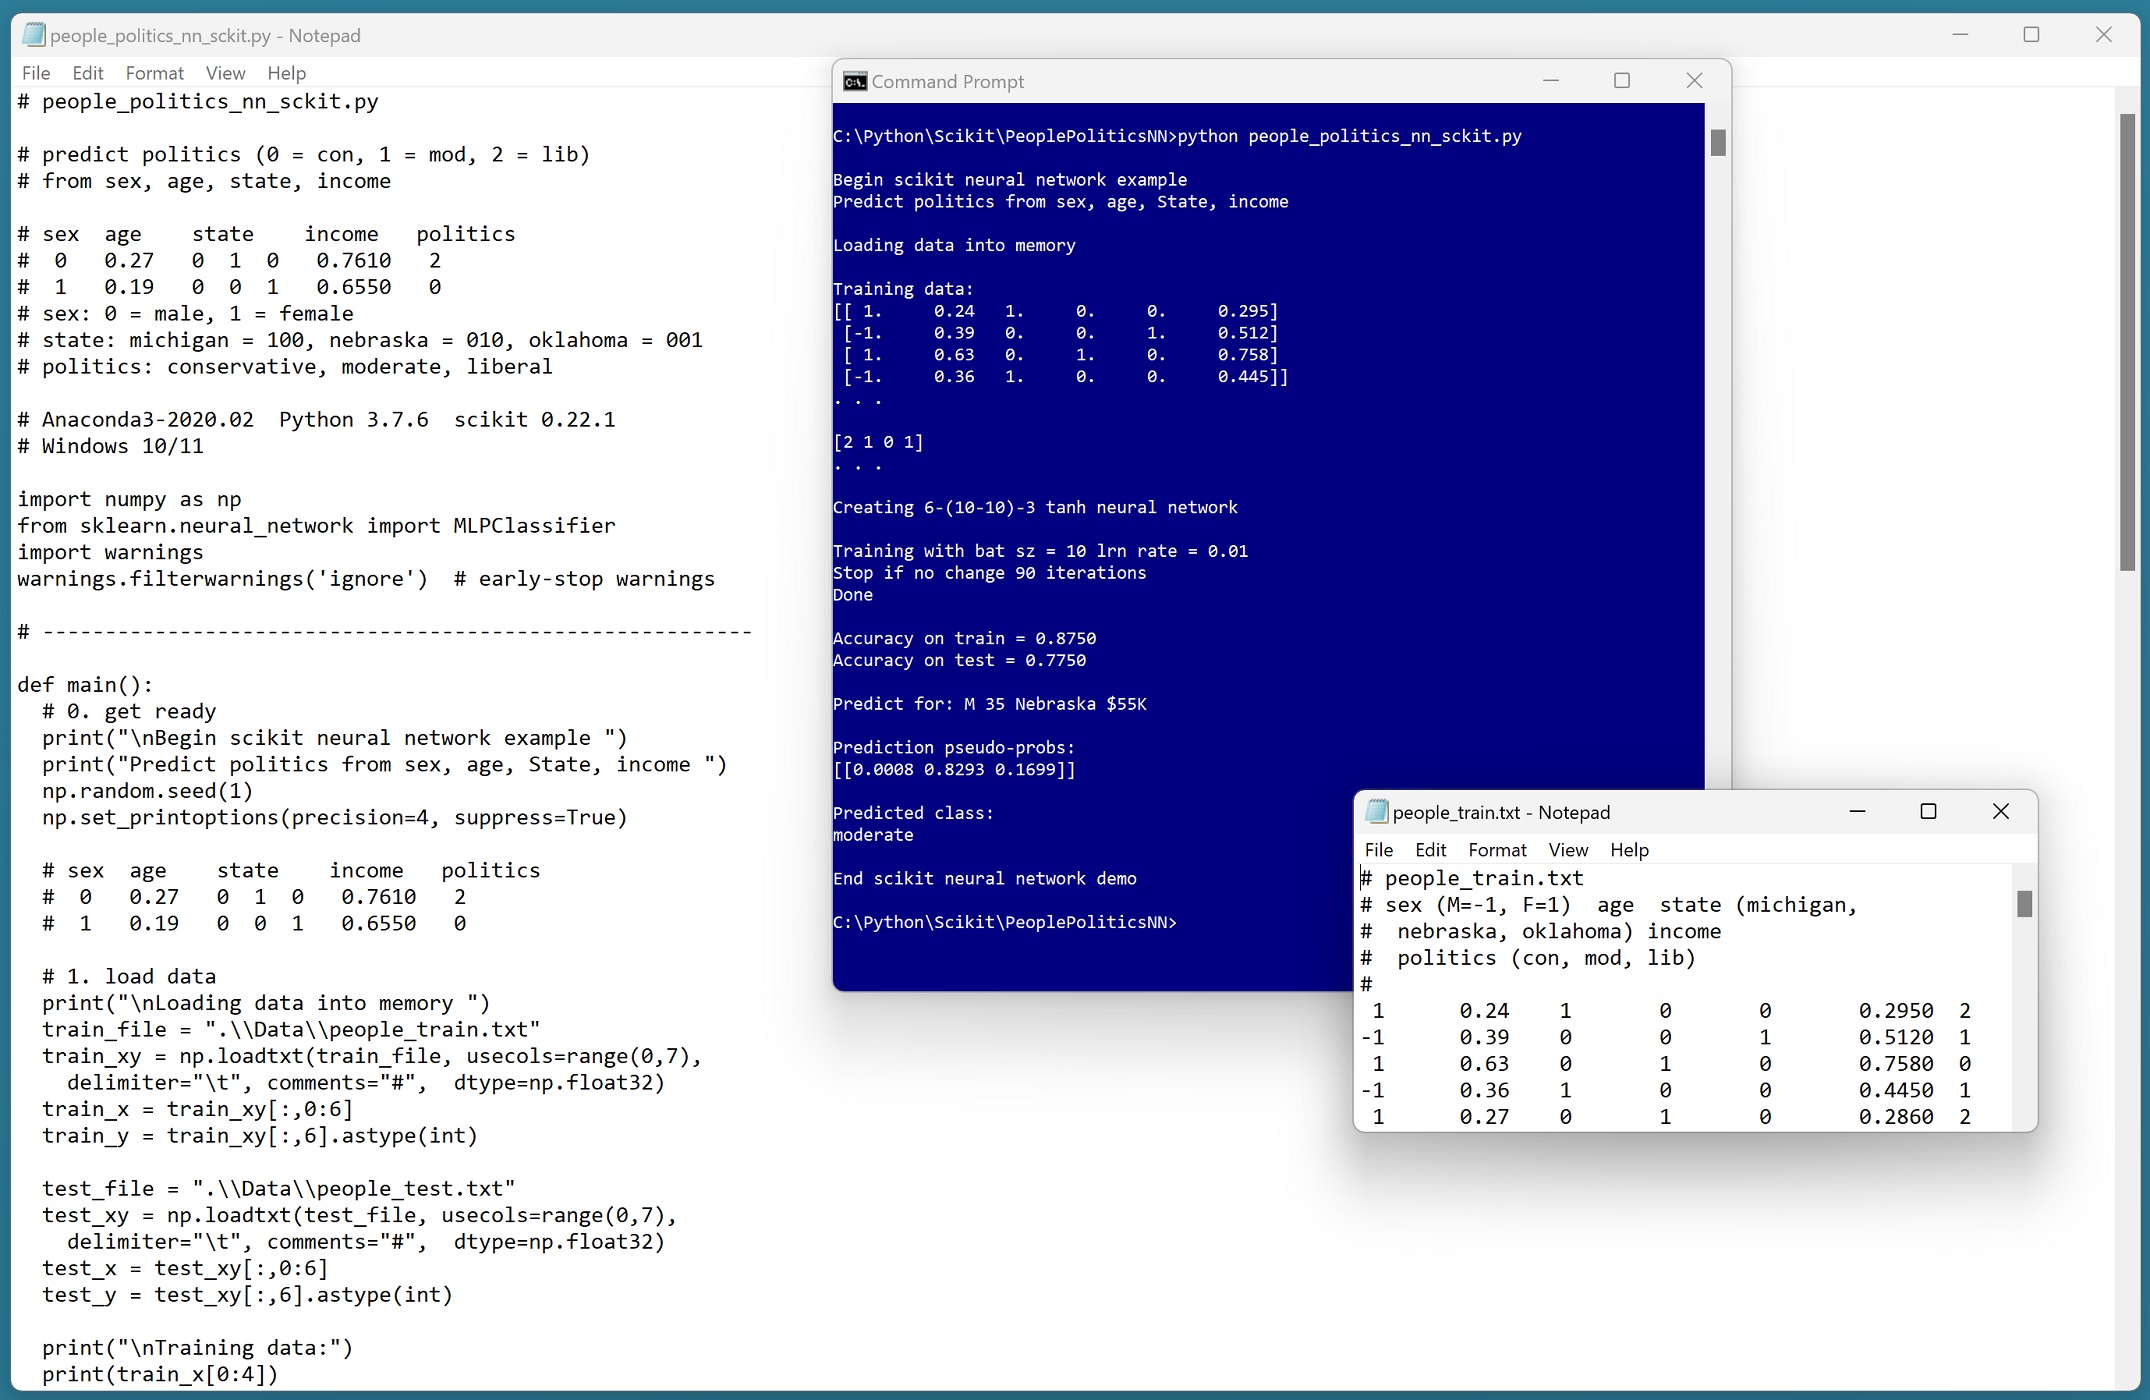Screen dimensions: 2150x1400
Task: Click people_train.txt vertical scrollbar thumb
Action: point(2024,903)
